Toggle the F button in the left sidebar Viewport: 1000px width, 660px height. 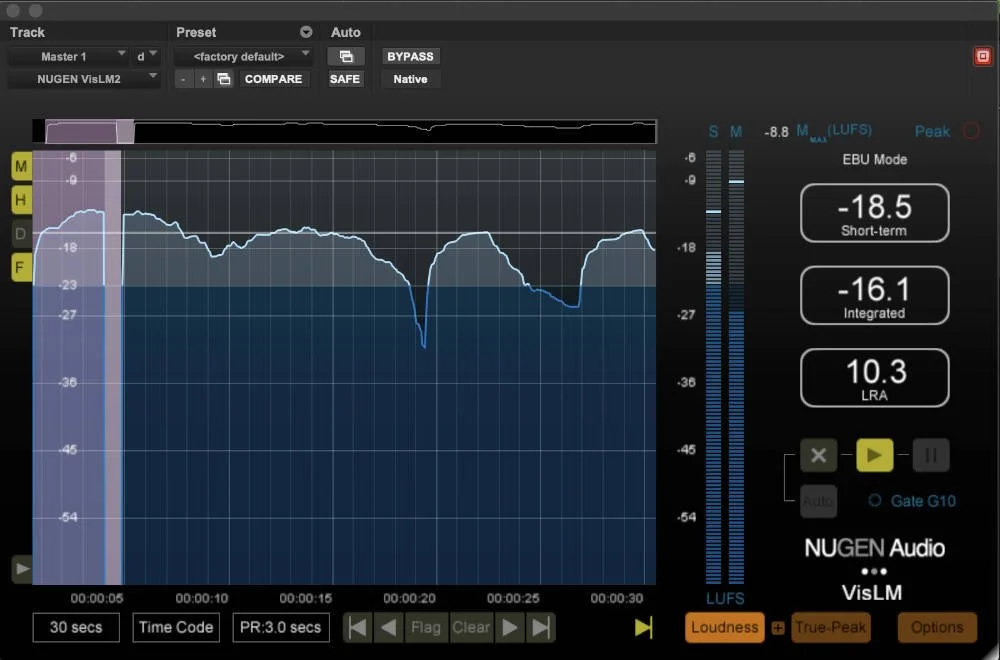(21, 267)
